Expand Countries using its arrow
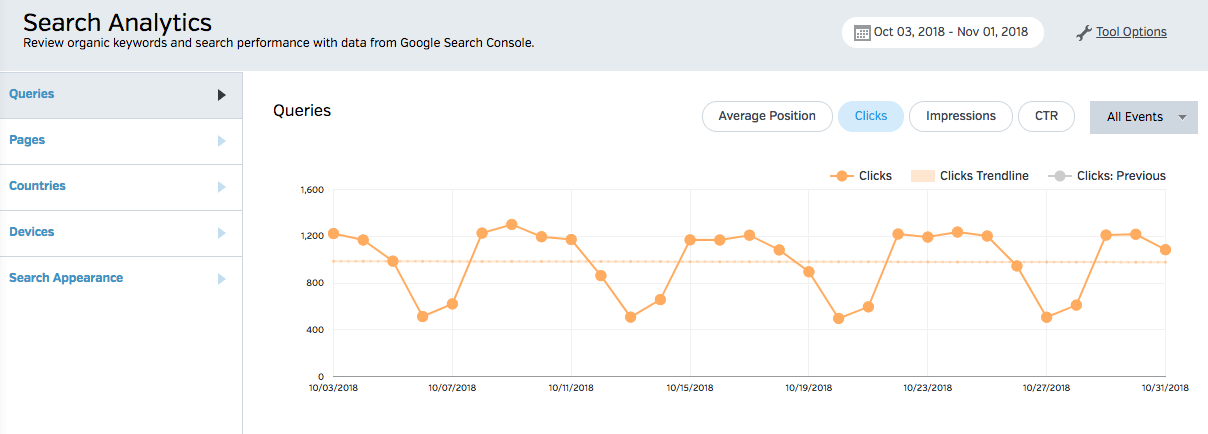Image resolution: width=1208 pixels, height=434 pixels. coord(222,187)
